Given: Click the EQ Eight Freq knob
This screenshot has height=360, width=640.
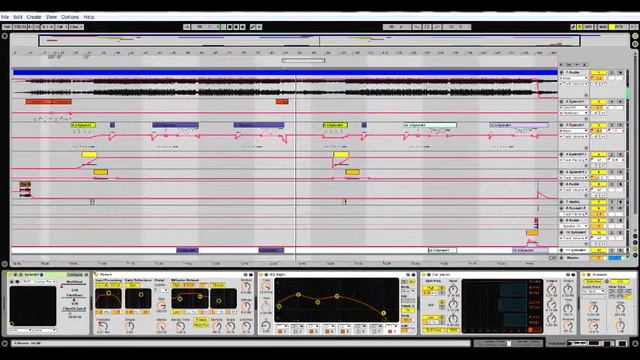Looking at the screenshot, I should [x=266, y=288].
